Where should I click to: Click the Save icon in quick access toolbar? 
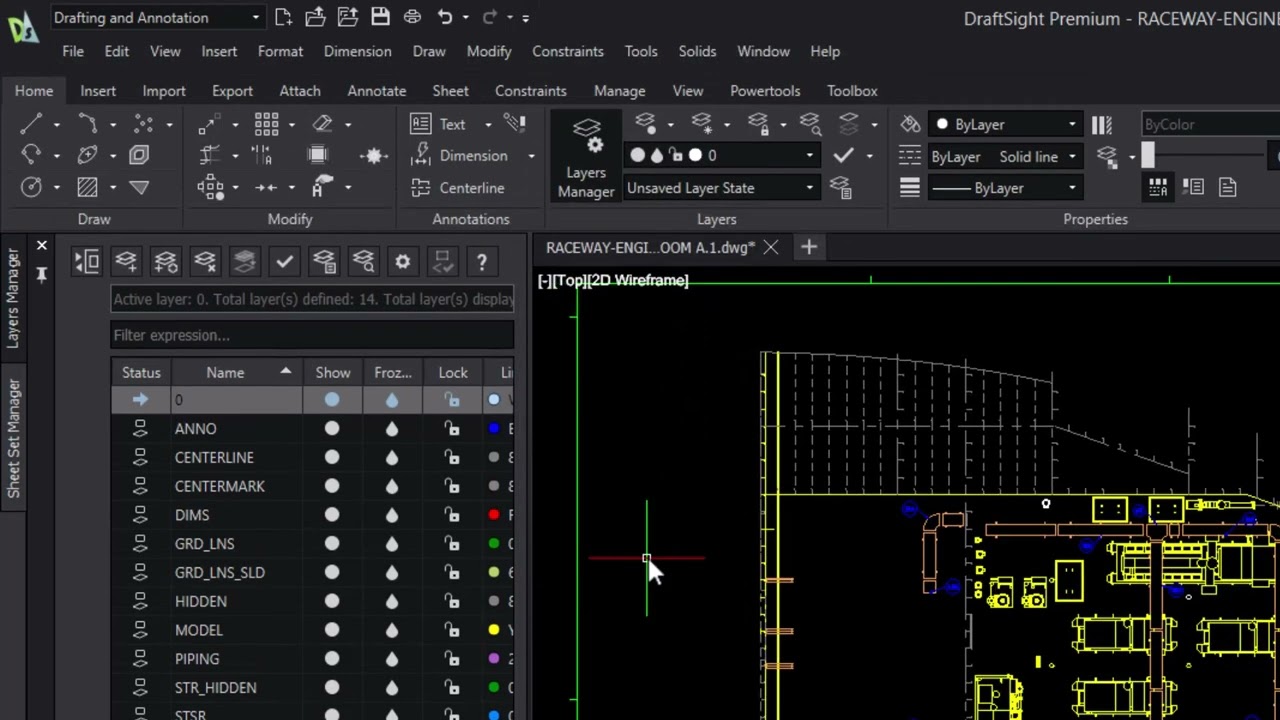click(x=380, y=17)
